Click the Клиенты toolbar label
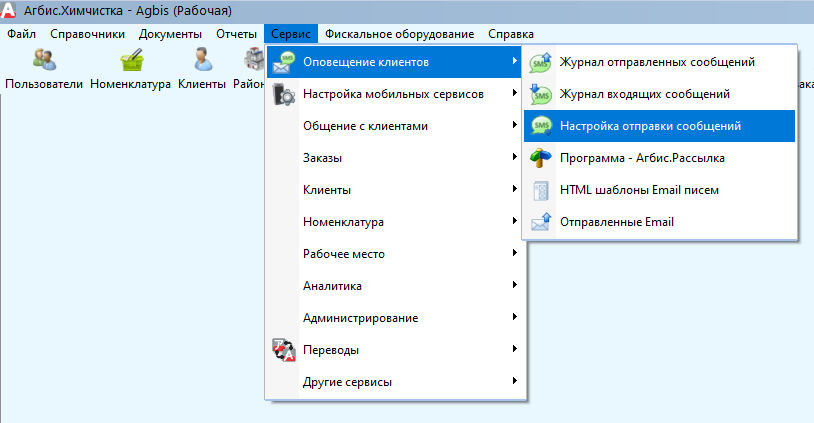This screenshot has height=423, width=814. click(x=202, y=84)
